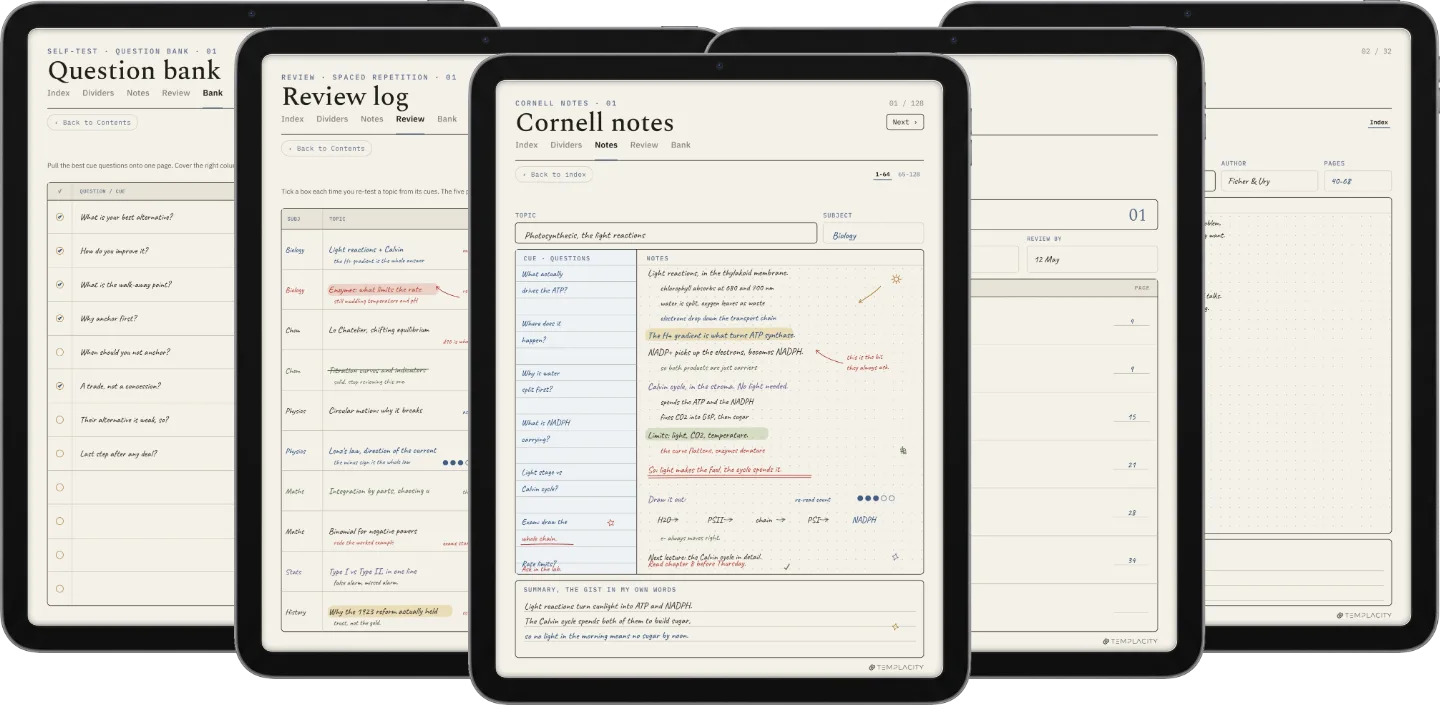Uncheck 'What is the walk-away point?' box
This screenshot has height=706, width=1440.
click(60, 285)
